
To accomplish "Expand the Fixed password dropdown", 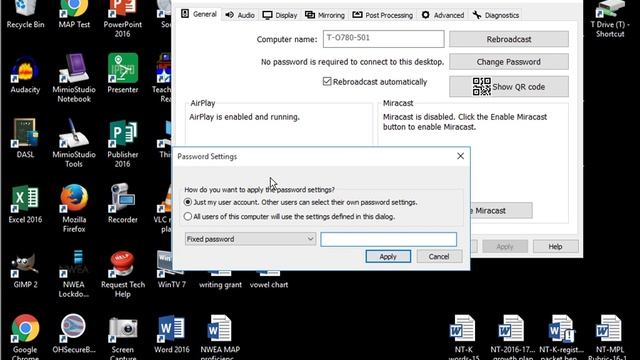I will point(250,239).
